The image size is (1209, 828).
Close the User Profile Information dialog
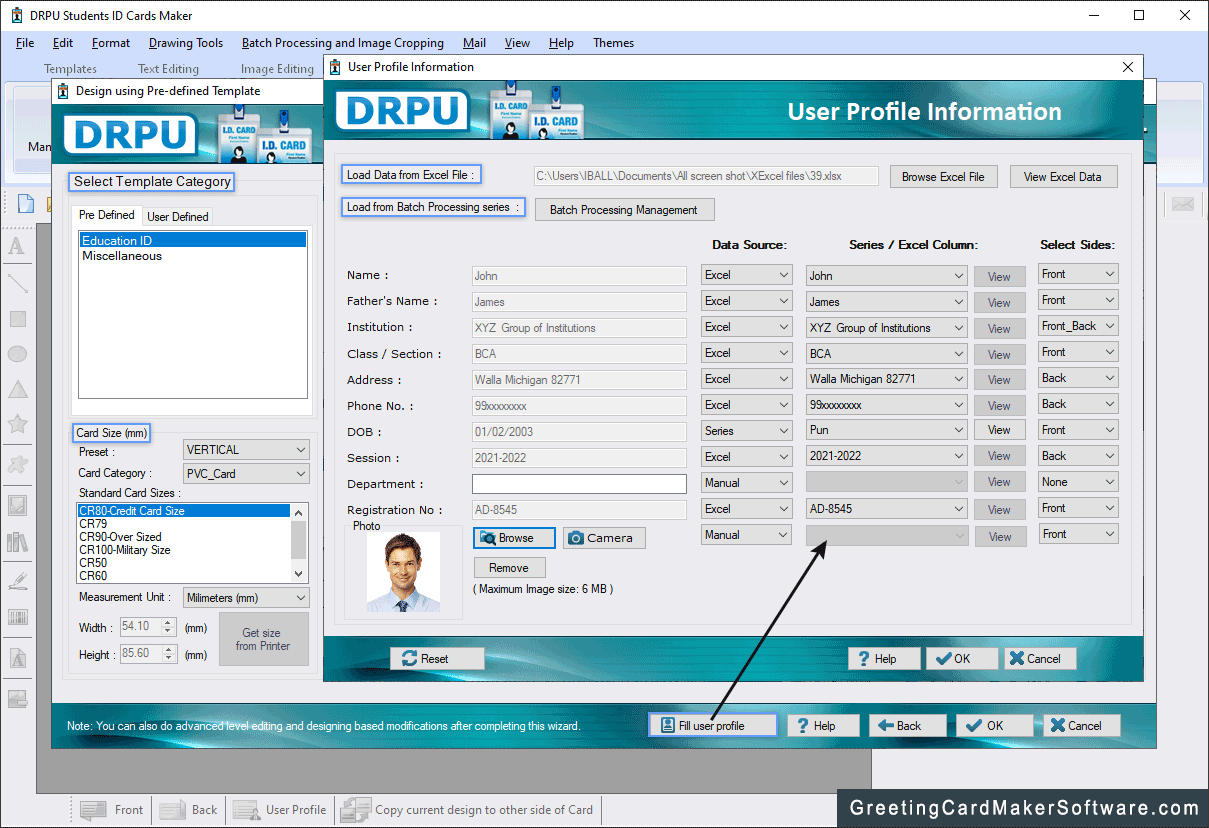click(x=1128, y=67)
